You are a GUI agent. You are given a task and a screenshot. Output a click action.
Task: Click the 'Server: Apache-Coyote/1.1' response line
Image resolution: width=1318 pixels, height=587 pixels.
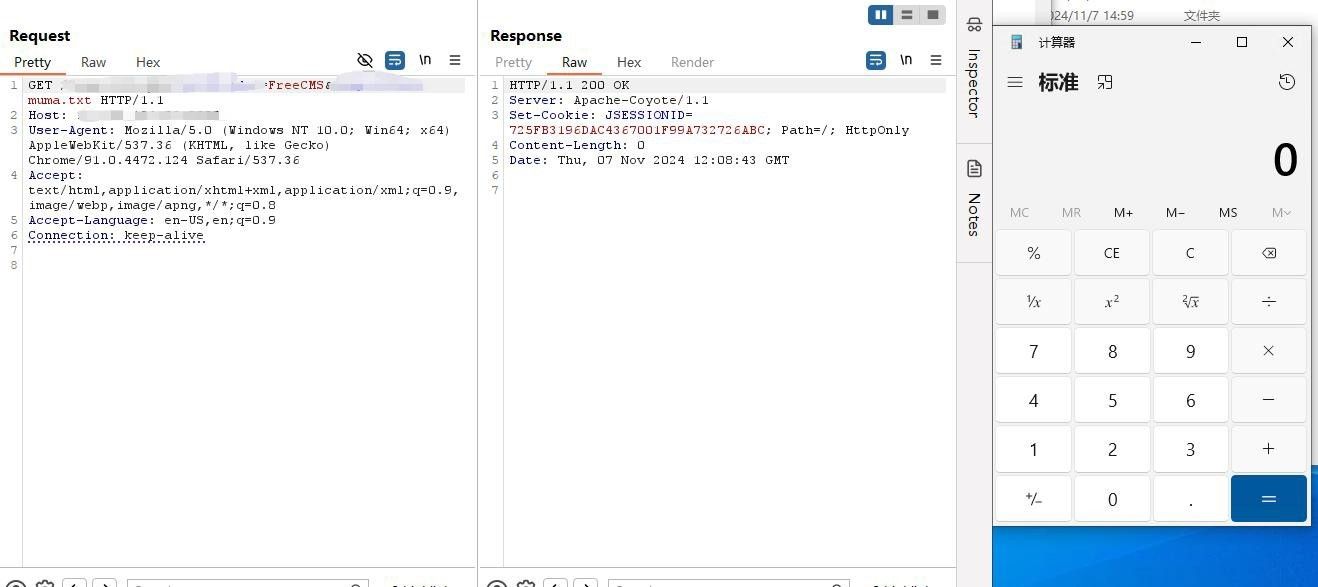click(609, 100)
